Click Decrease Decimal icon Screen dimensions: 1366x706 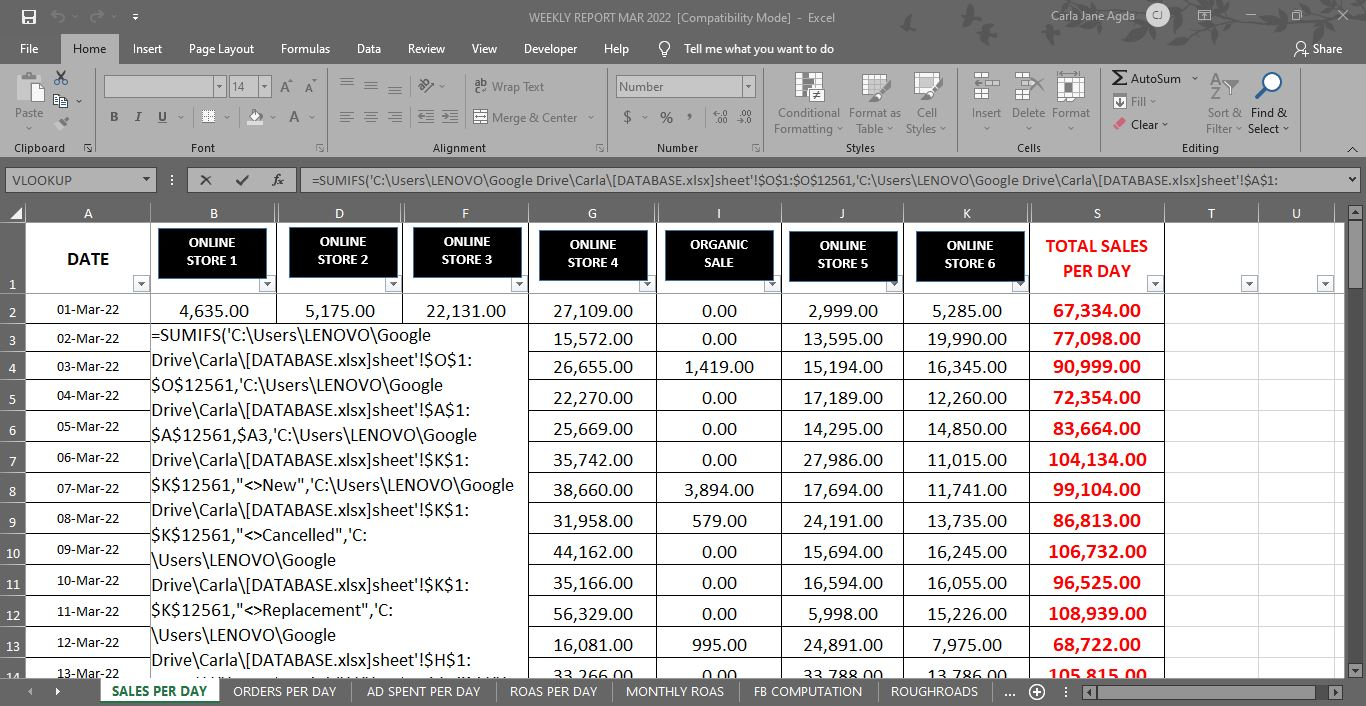click(x=744, y=117)
